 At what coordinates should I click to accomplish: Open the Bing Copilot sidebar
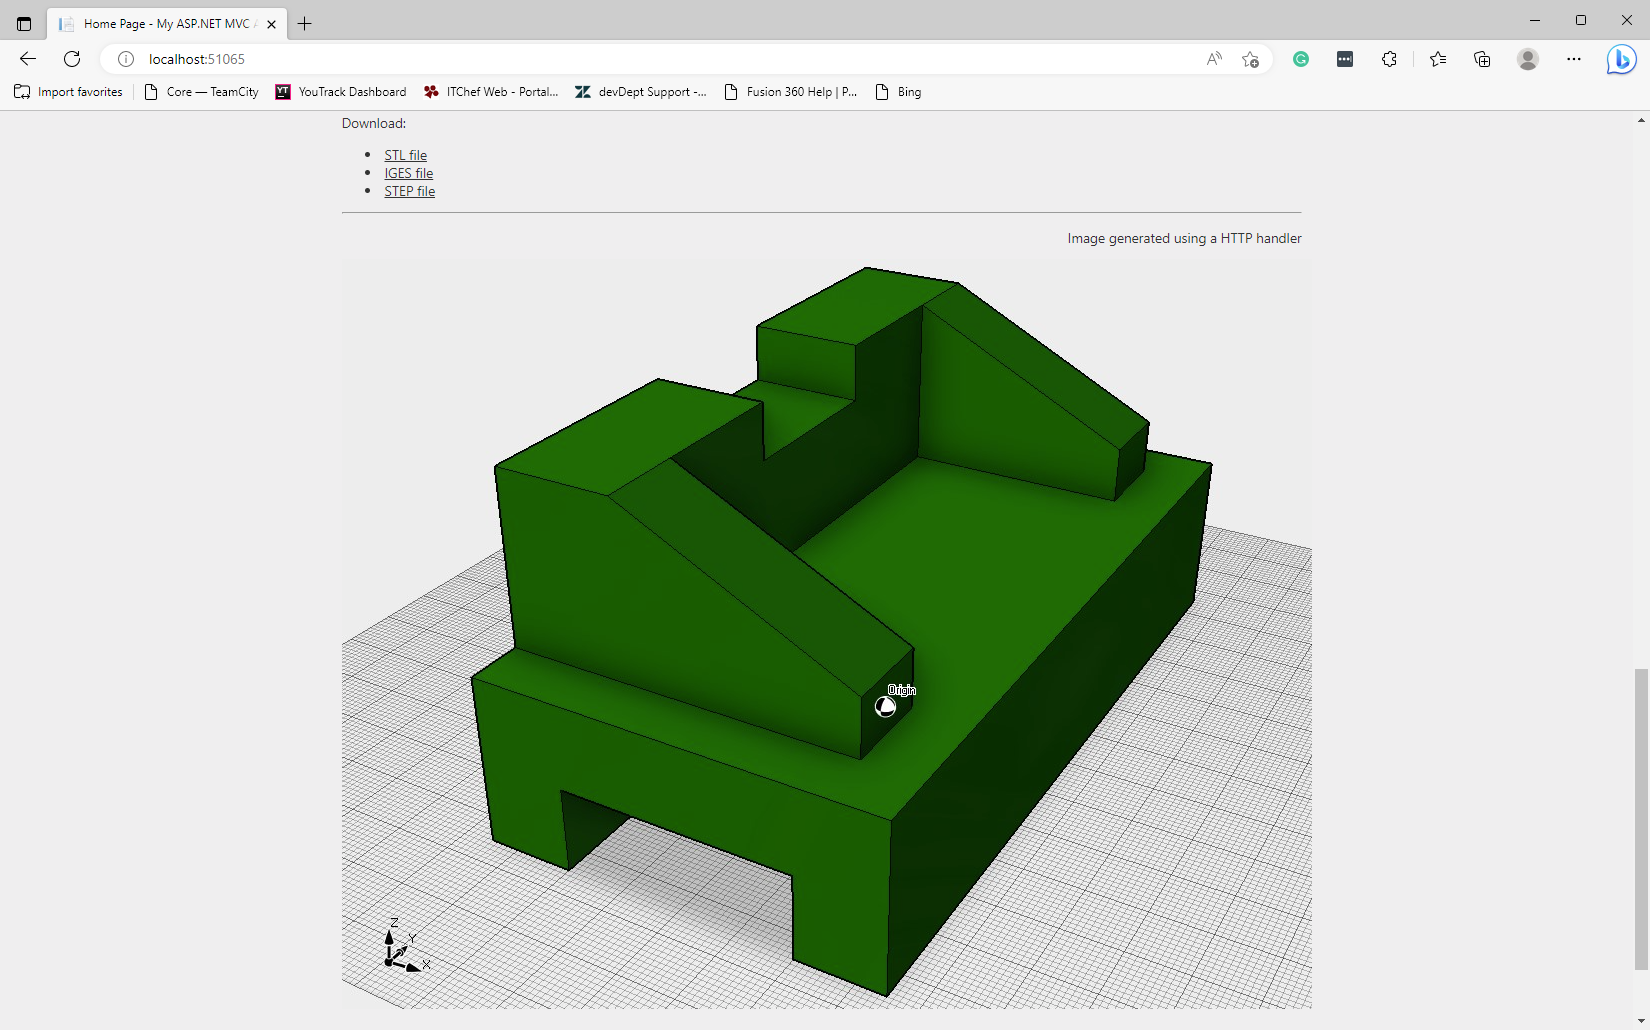click(1620, 59)
